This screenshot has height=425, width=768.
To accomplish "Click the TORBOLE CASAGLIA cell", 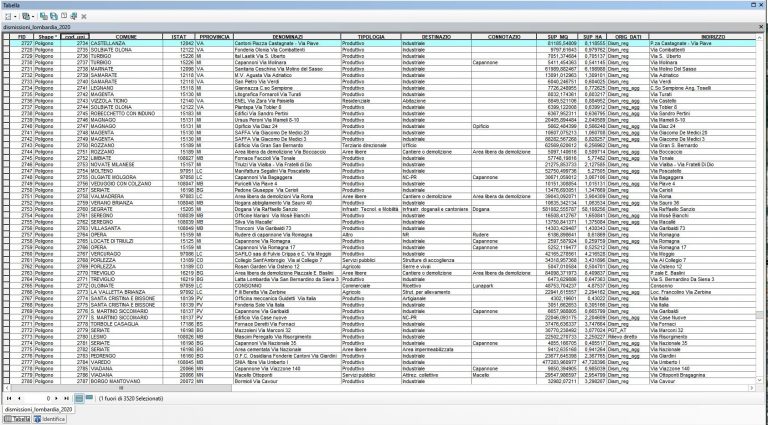I will click(126, 324).
